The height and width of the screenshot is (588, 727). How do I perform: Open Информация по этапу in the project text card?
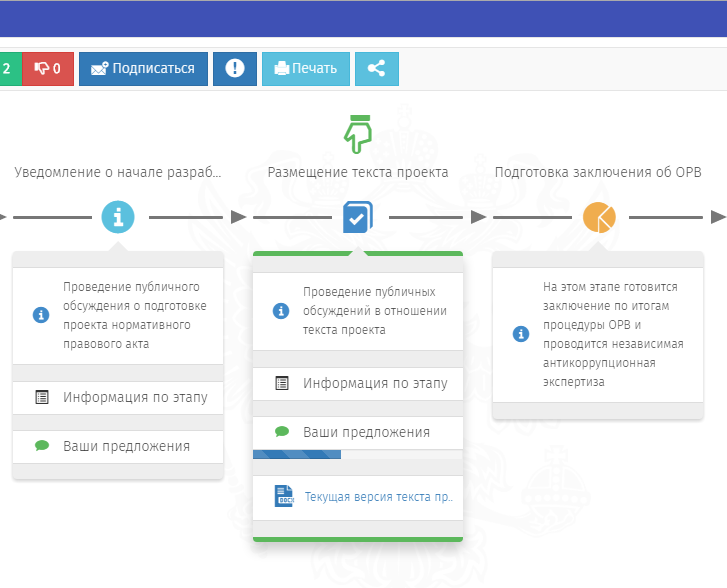[358, 383]
